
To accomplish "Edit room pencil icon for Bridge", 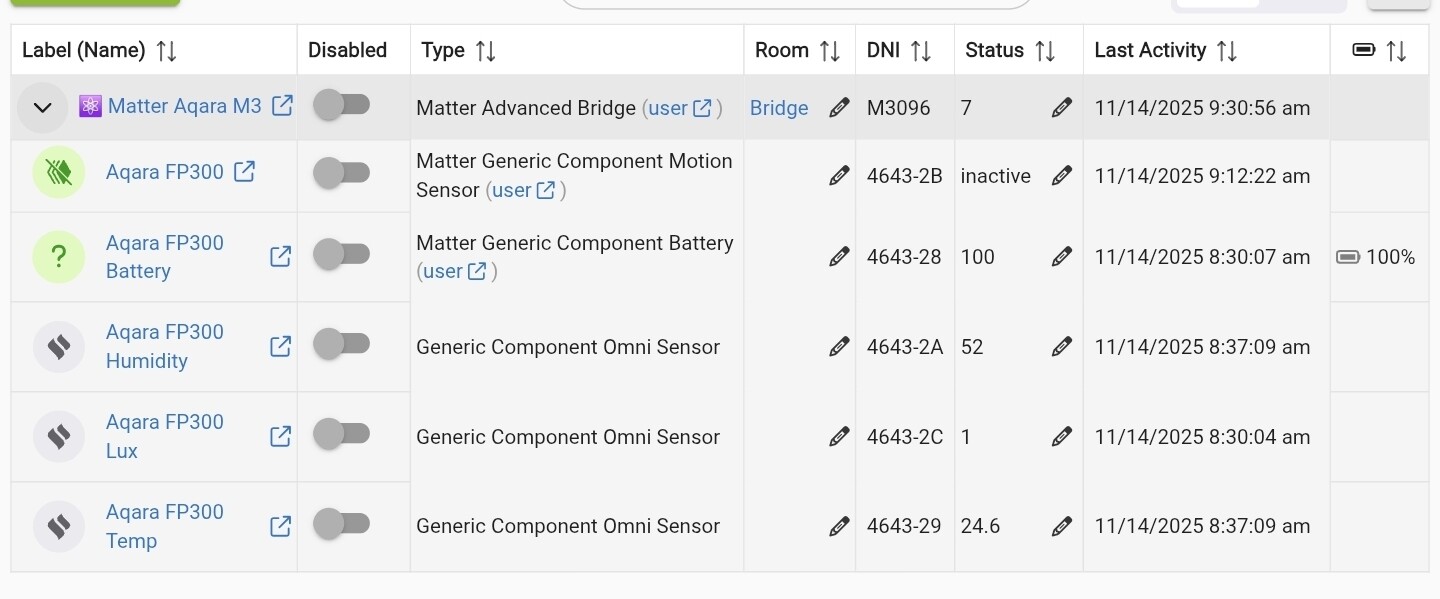I will coord(839,108).
